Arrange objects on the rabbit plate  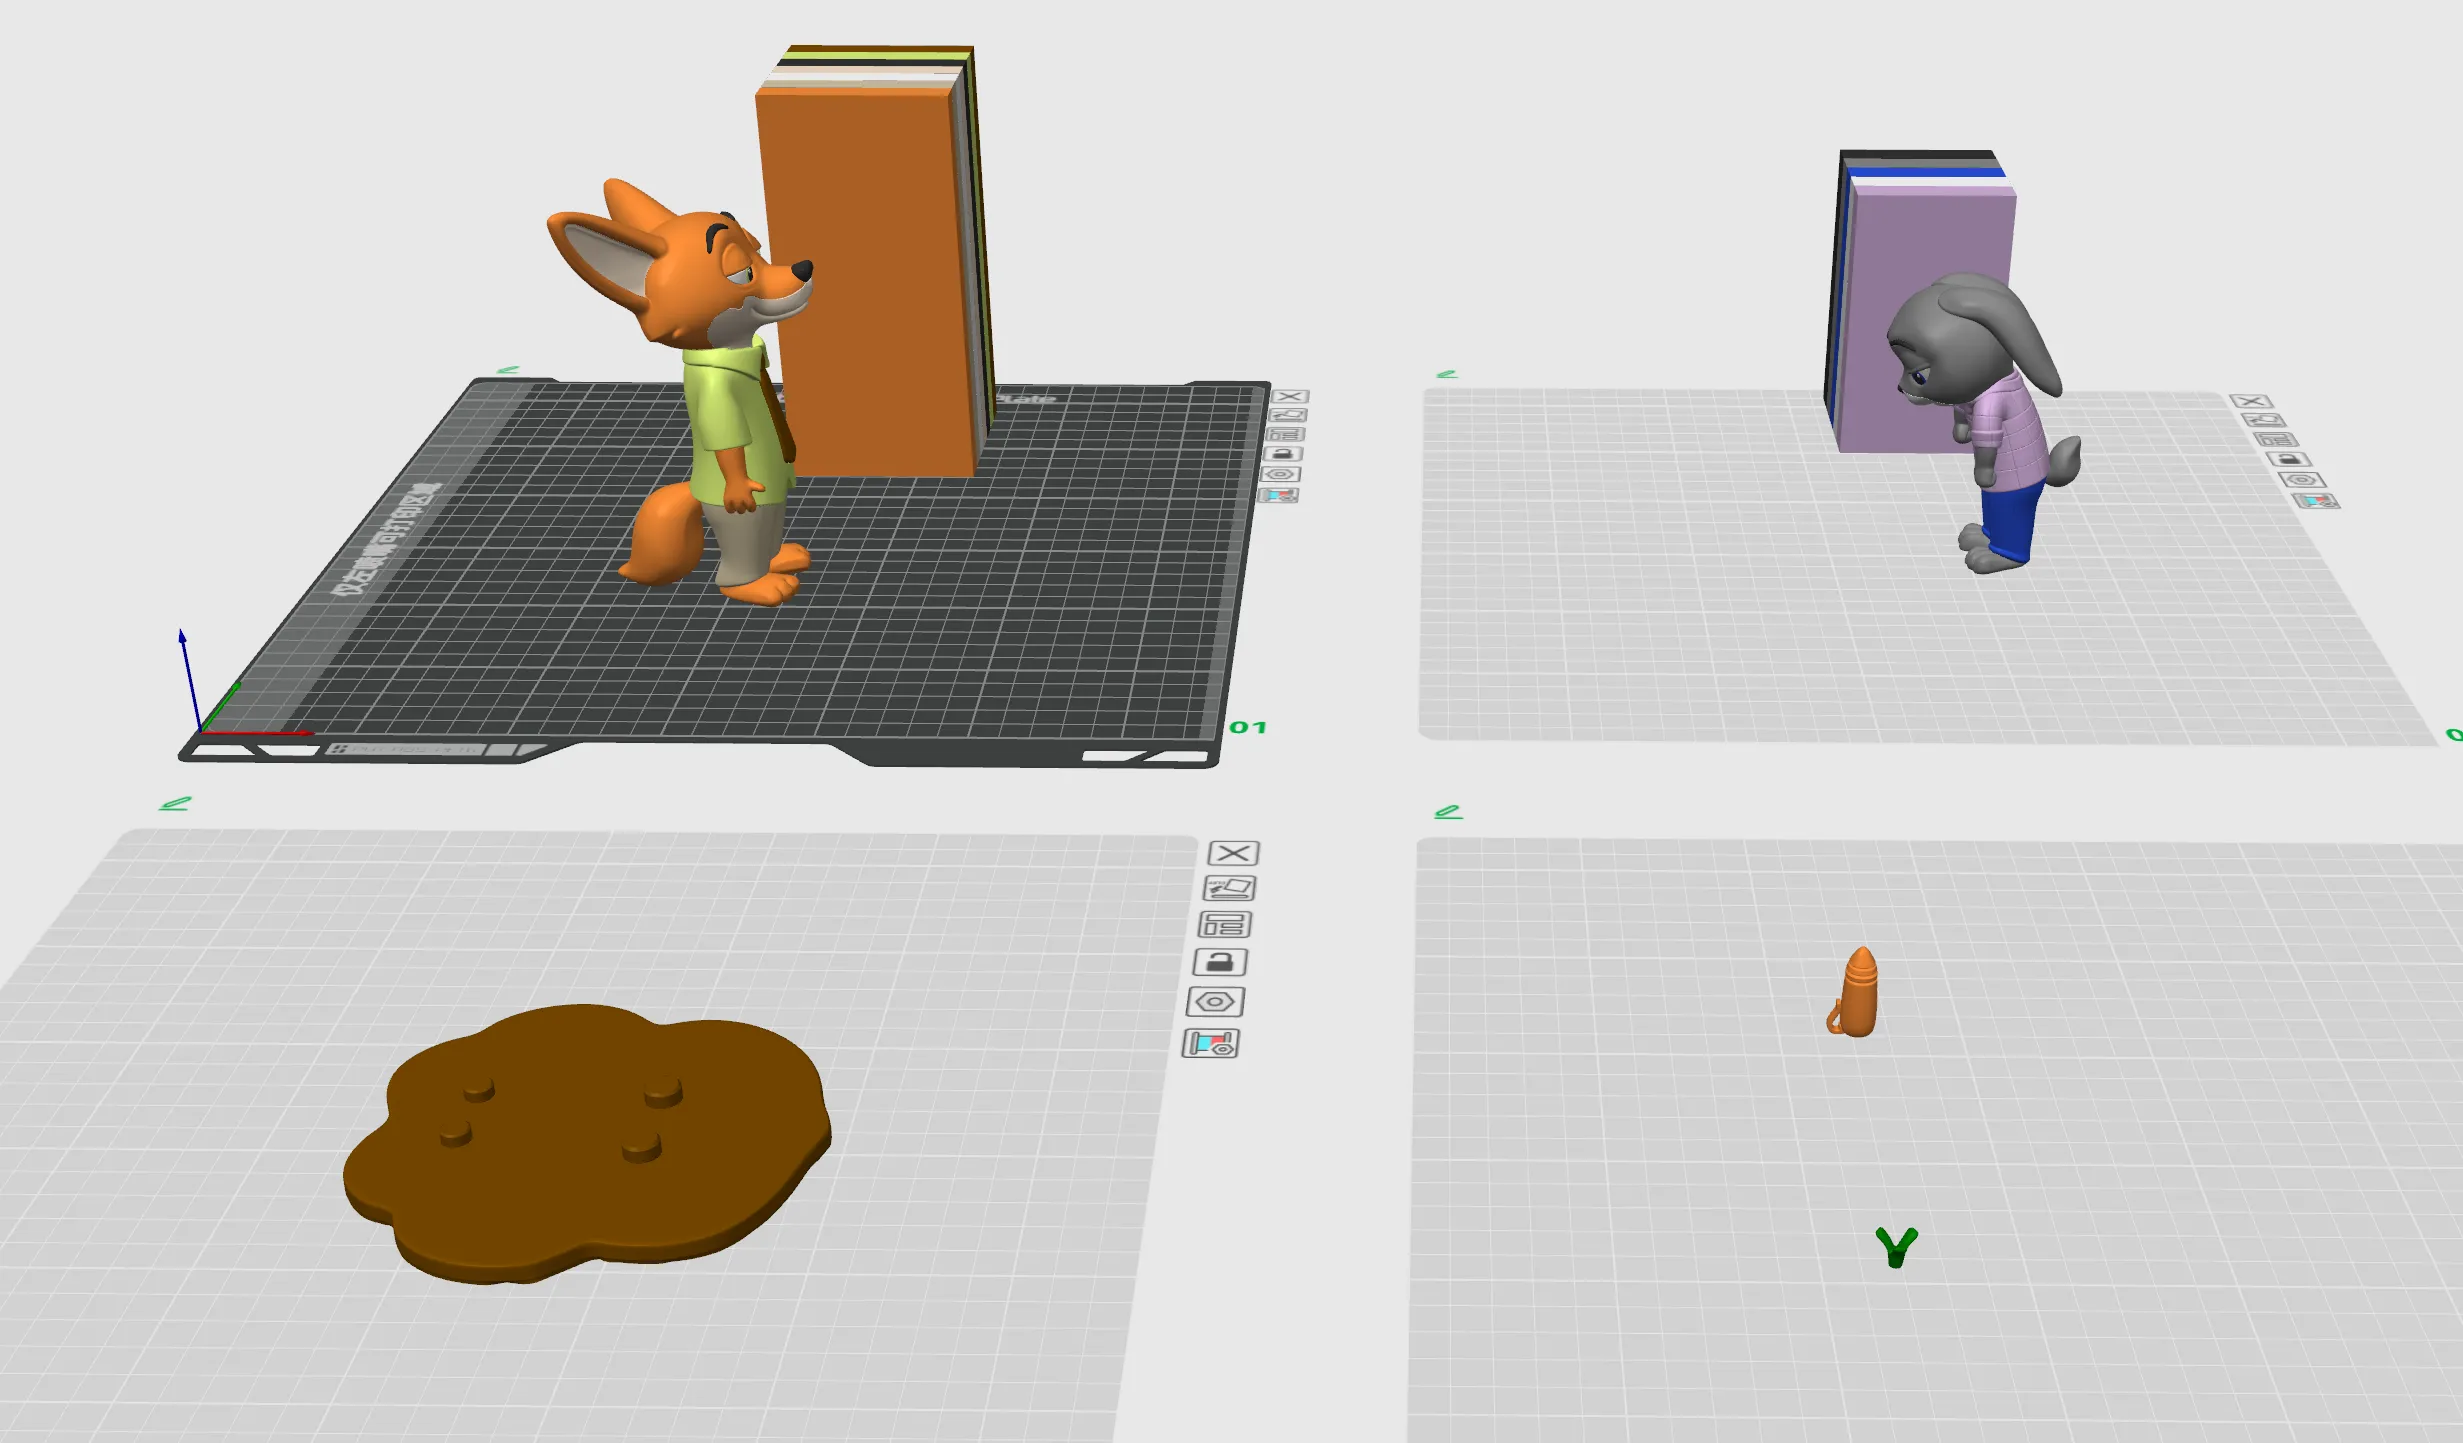pos(2276,440)
